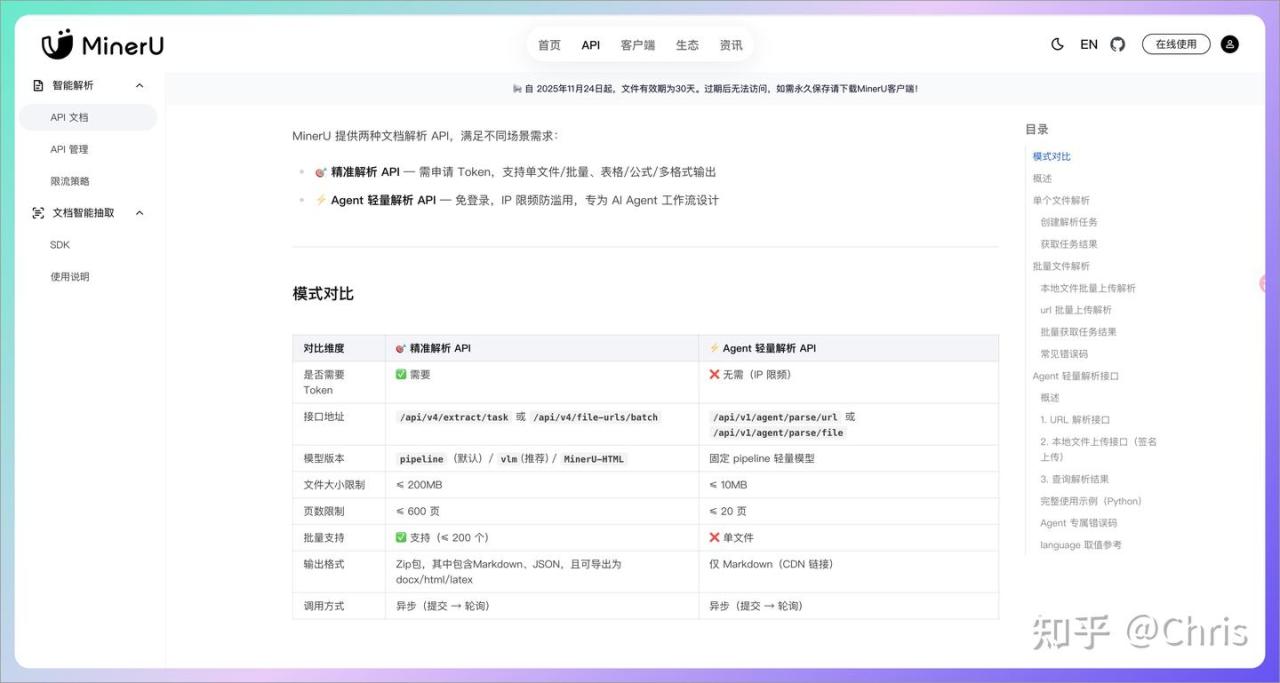Select API 管理 in sidebar

69,149
